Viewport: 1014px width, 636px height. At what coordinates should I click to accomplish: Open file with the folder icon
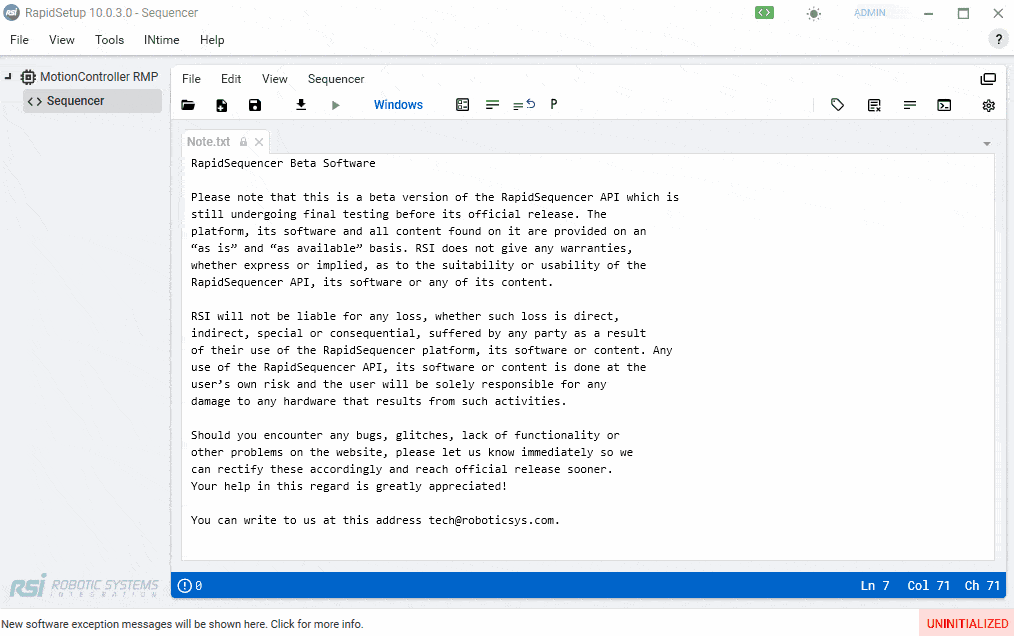pos(188,105)
